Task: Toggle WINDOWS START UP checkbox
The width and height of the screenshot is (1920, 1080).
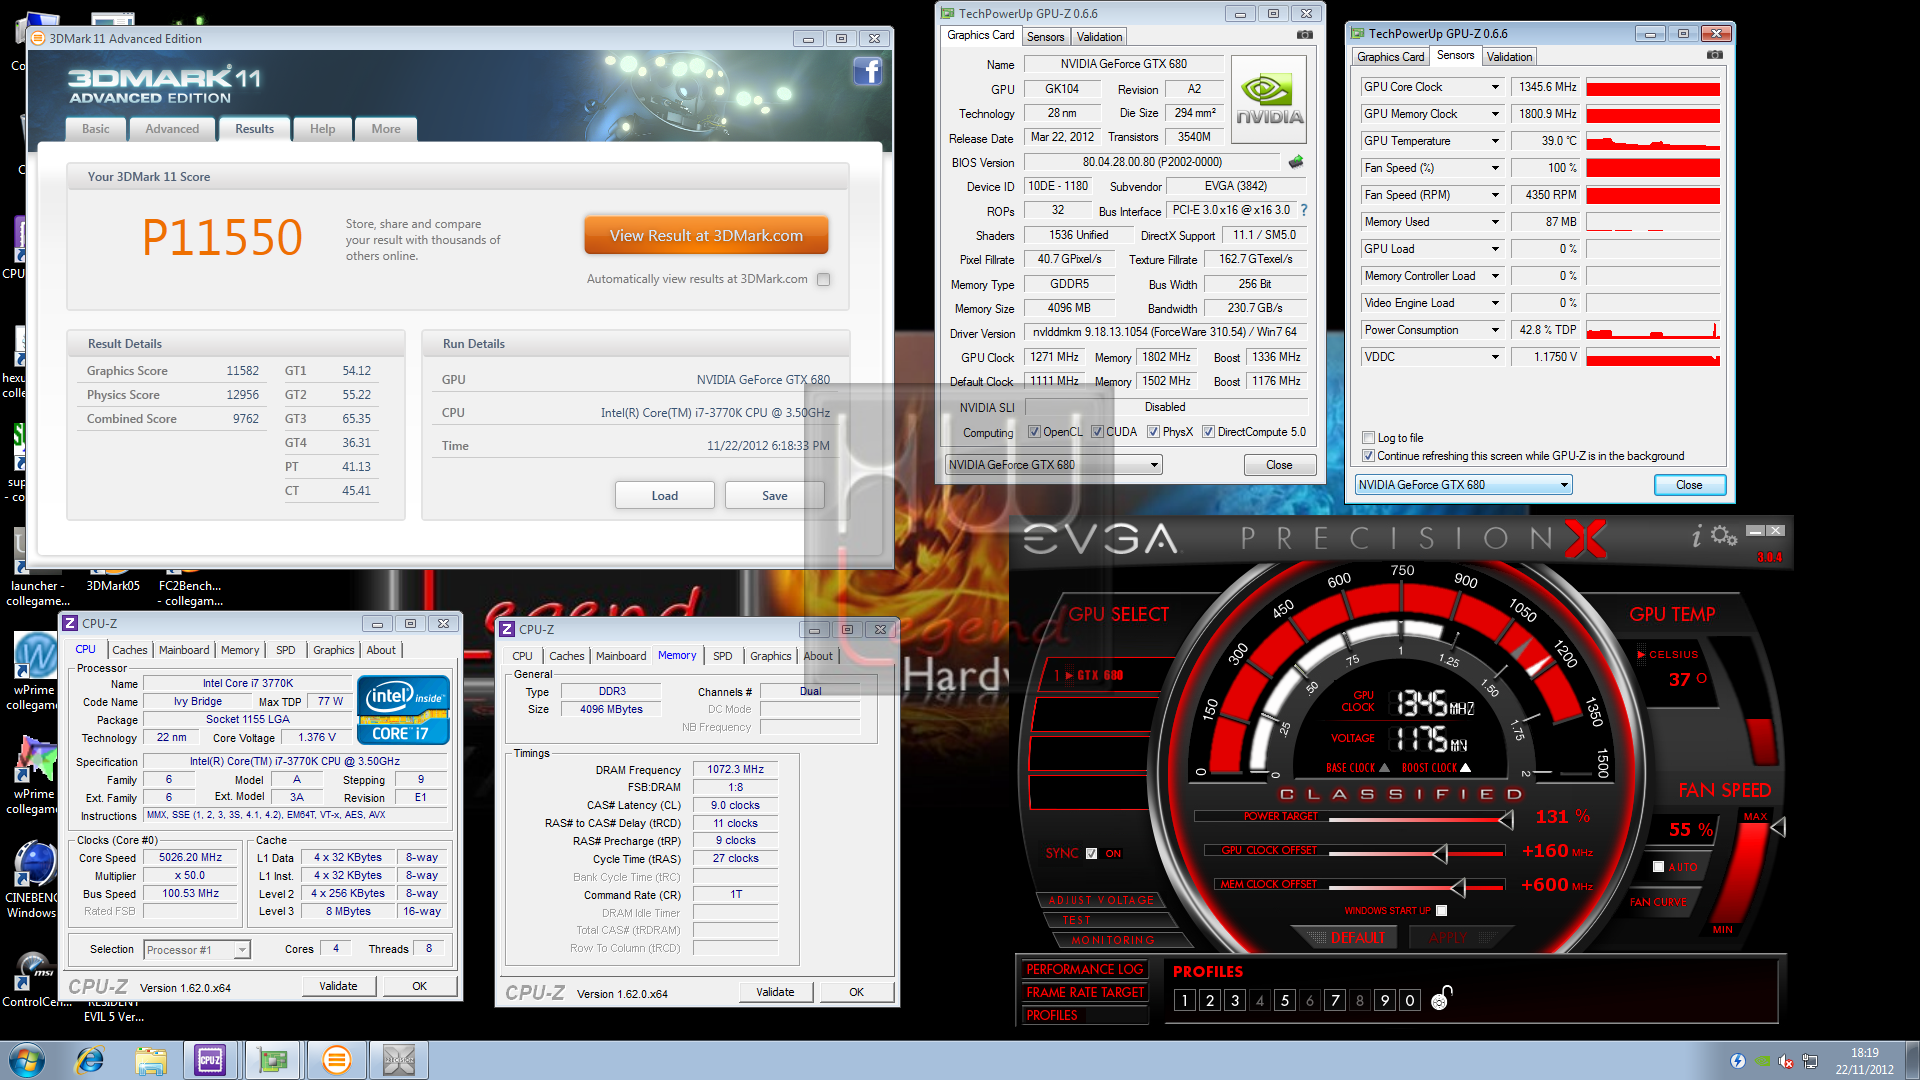Action: (x=1441, y=911)
